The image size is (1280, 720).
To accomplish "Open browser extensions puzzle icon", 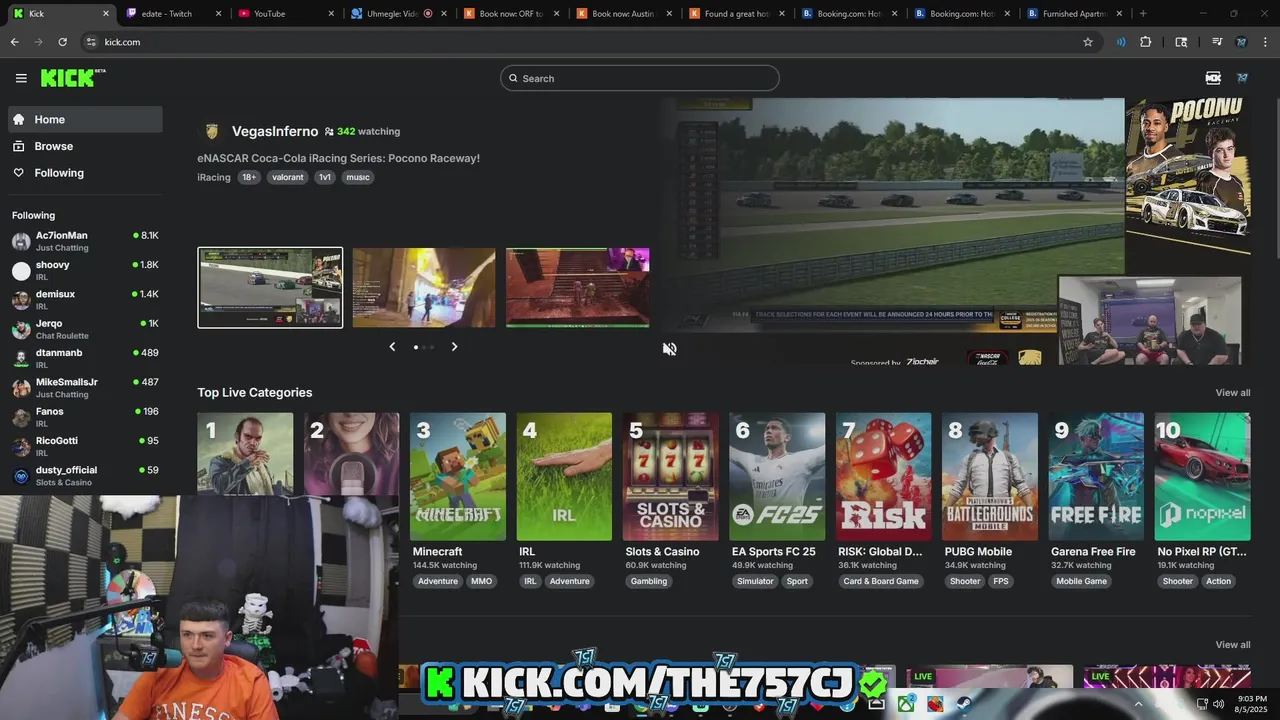I will click(x=1146, y=42).
